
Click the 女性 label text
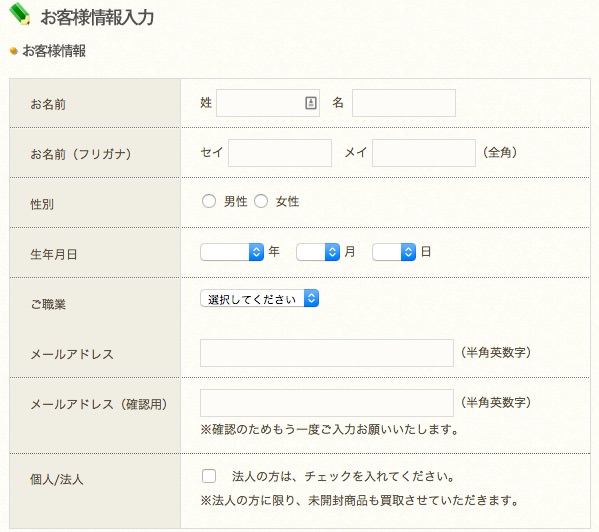[287, 201]
